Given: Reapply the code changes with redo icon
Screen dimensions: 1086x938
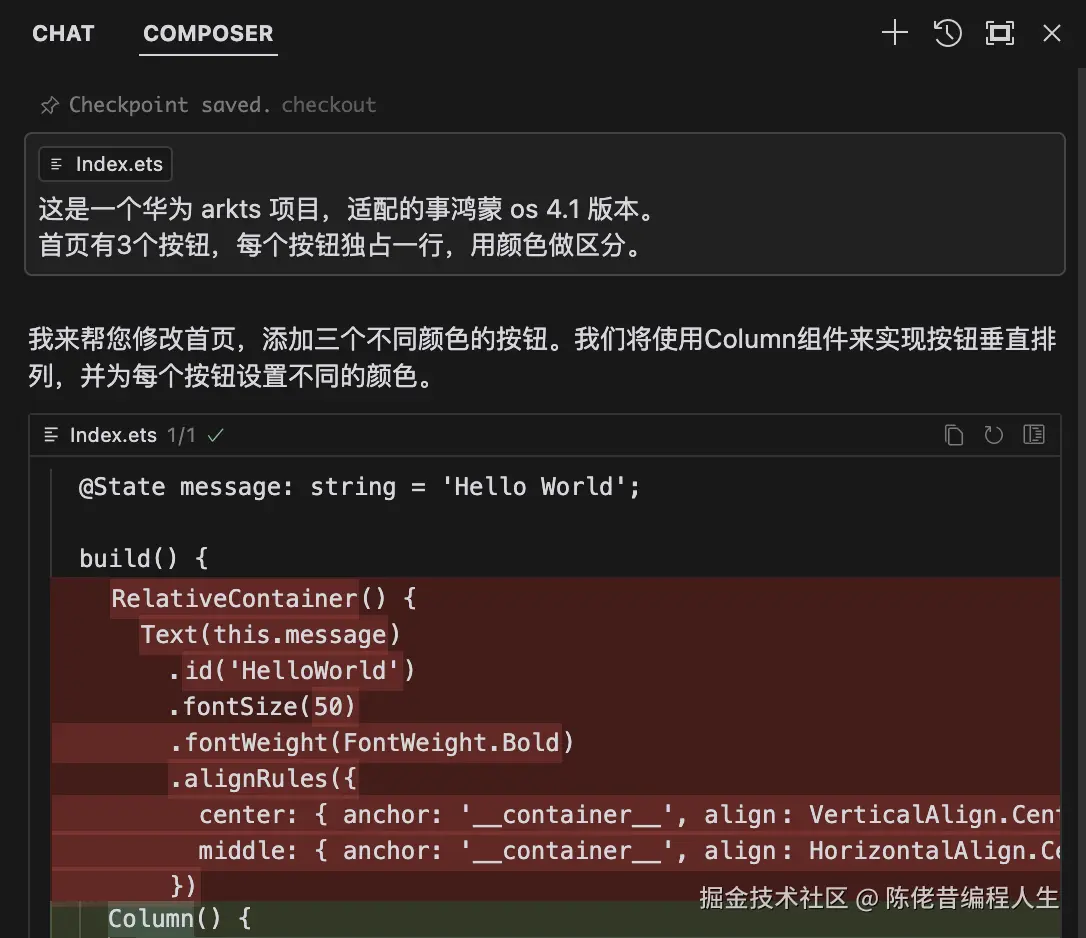Looking at the screenshot, I should coord(993,434).
